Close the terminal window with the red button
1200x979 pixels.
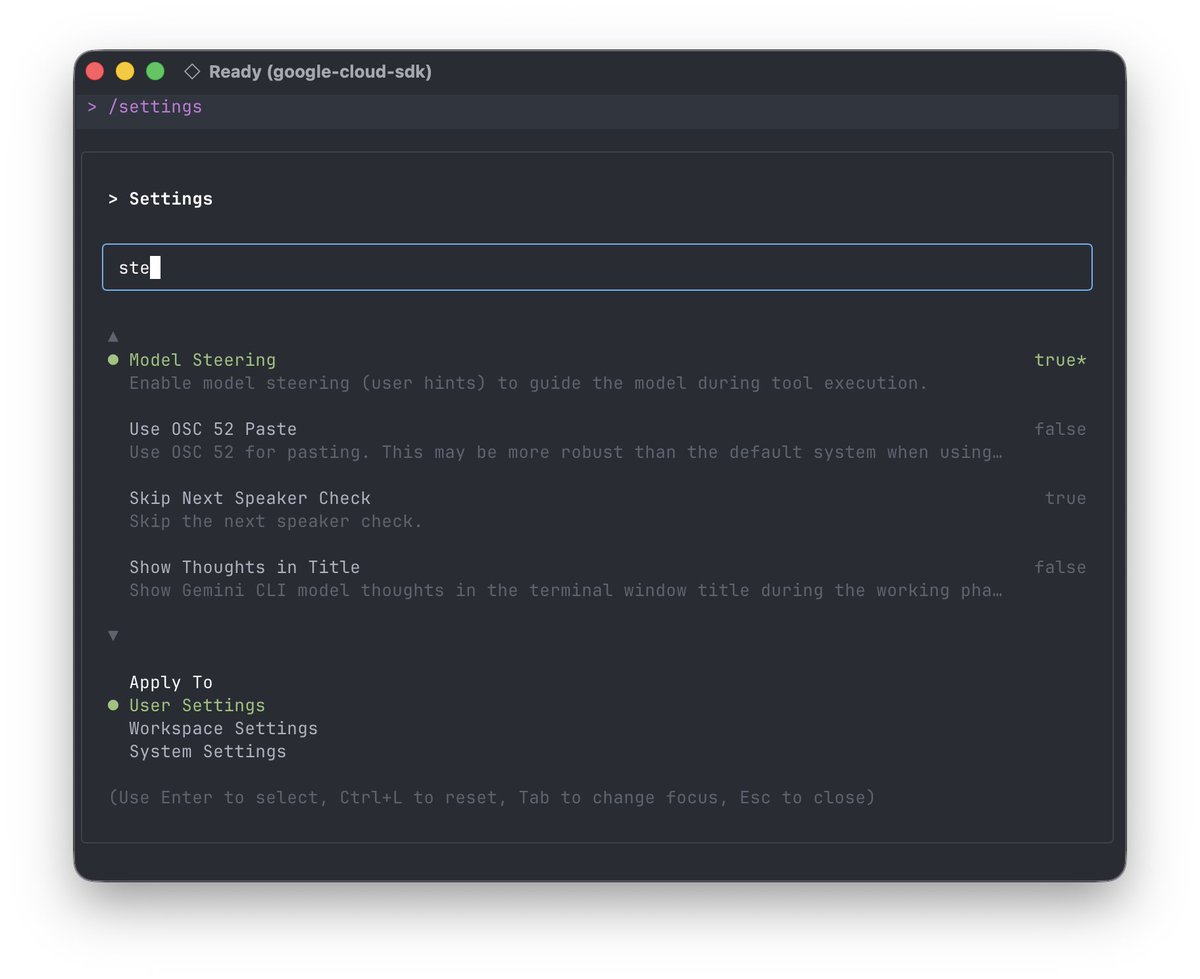point(95,71)
